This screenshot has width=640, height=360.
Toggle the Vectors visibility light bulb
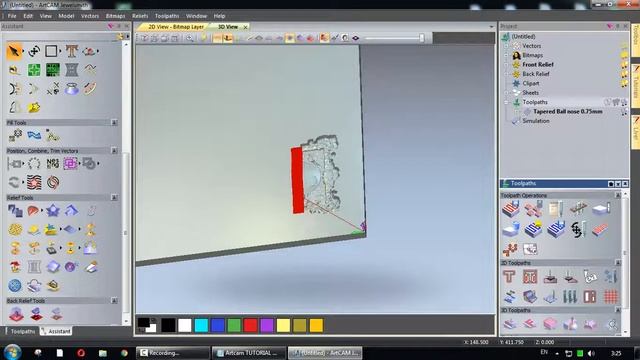tap(624, 45)
